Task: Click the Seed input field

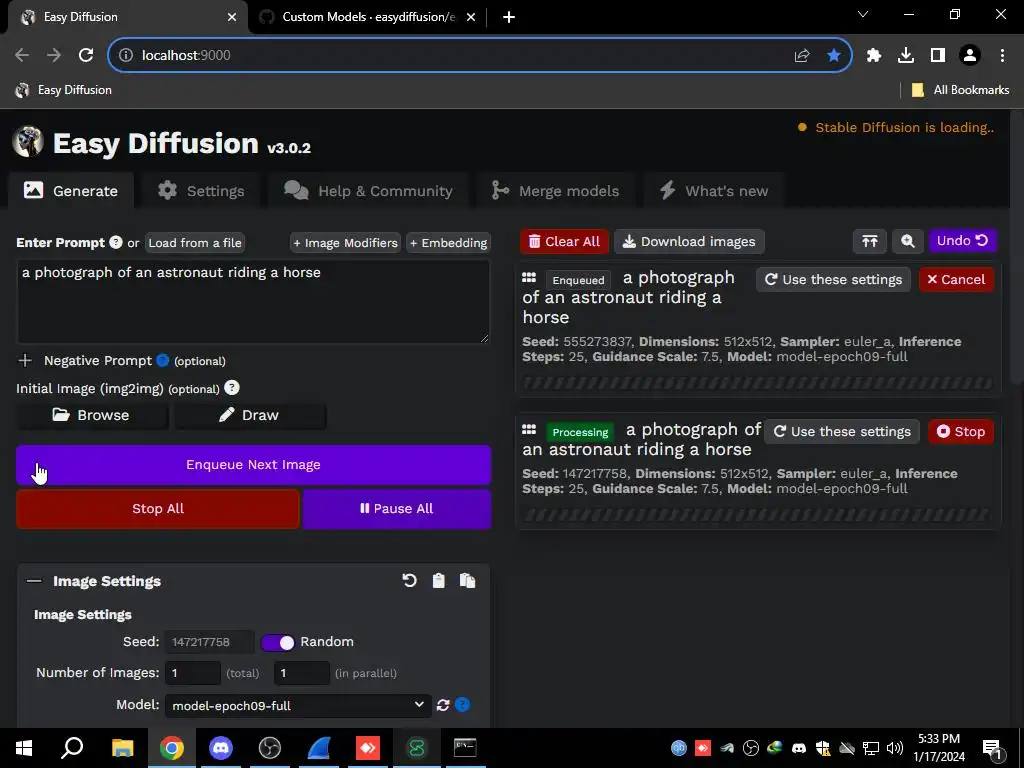Action: (x=209, y=642)
